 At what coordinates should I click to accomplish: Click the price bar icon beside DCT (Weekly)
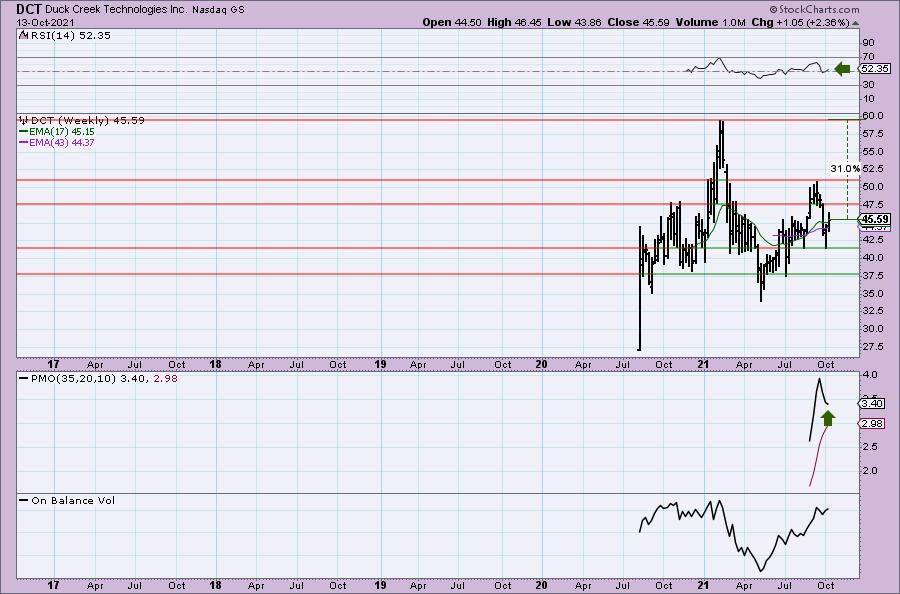24,120
